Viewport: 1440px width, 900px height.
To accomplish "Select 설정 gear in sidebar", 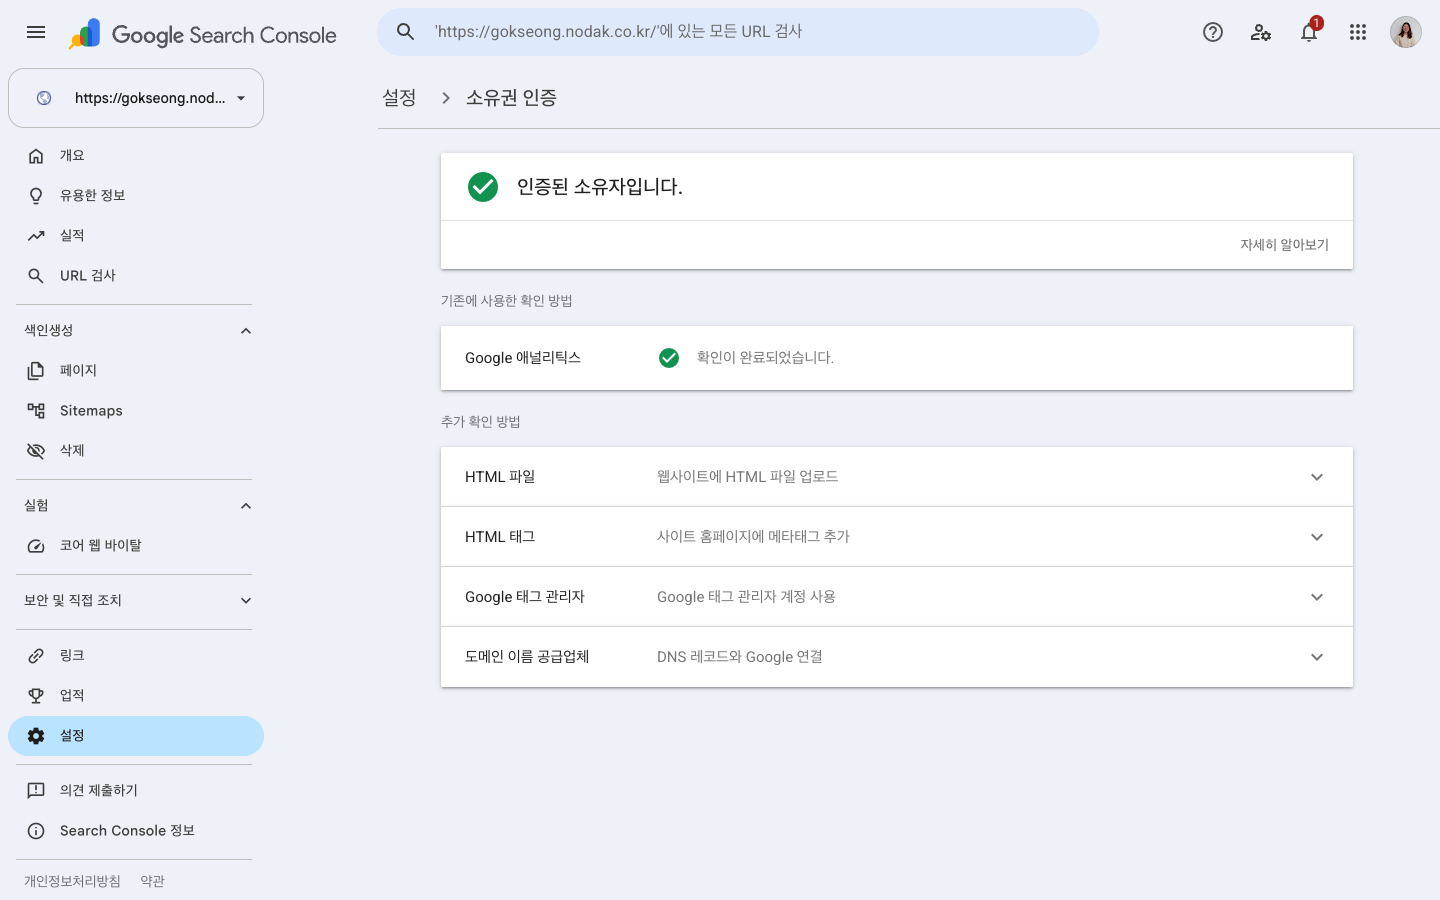I will tap(36, 736).
